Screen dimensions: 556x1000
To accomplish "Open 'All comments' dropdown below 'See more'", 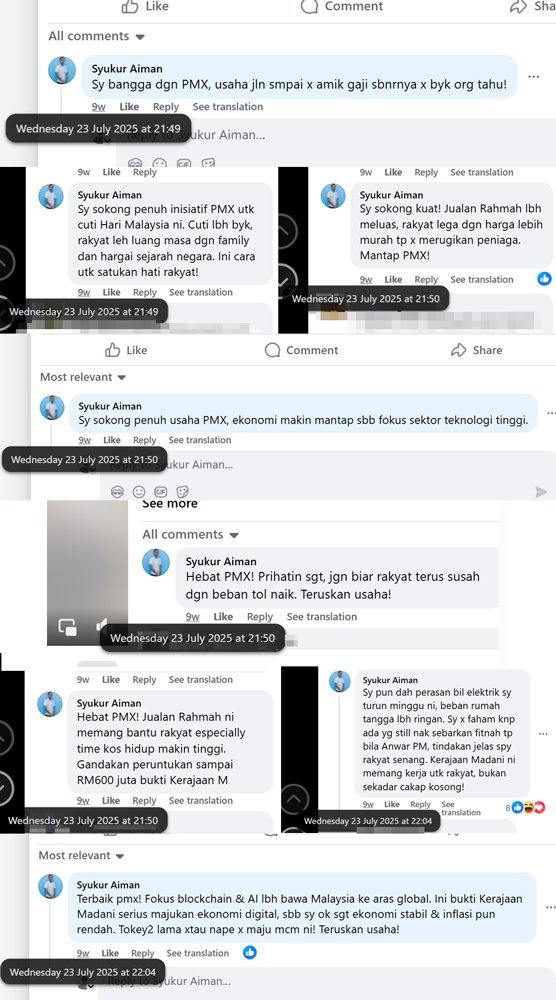I will pyautogui.click(x=191, y=534).
